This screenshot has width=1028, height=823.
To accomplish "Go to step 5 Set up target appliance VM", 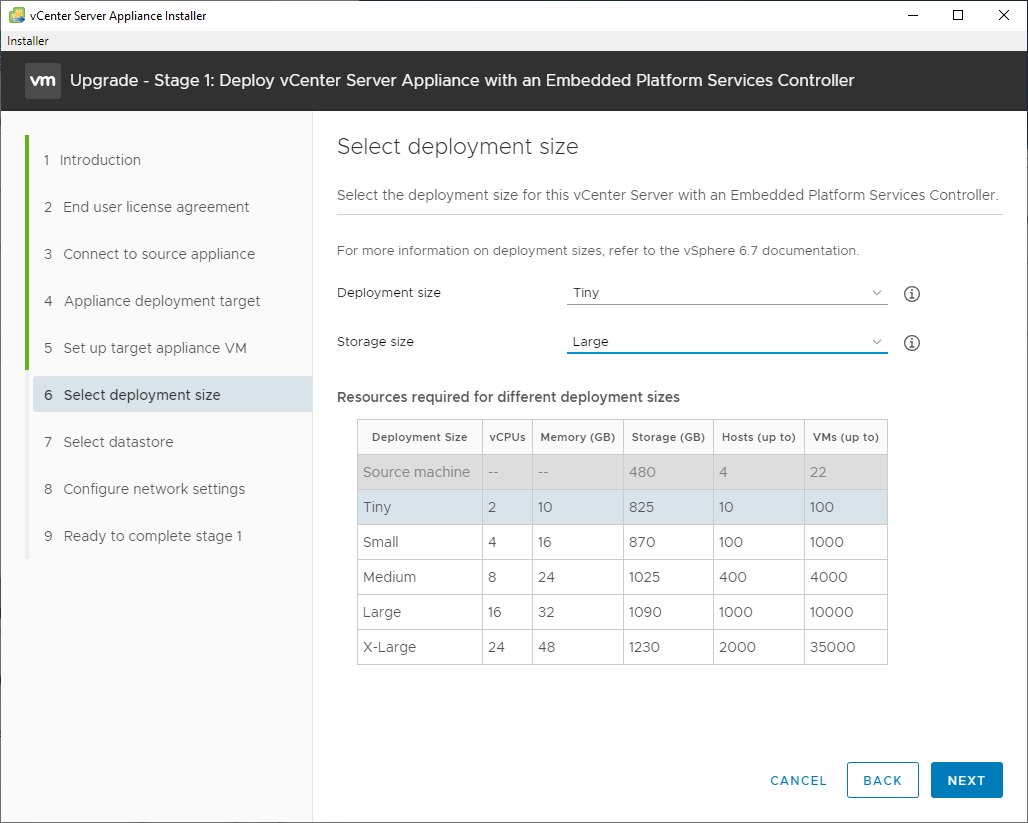I will [145, 348].
